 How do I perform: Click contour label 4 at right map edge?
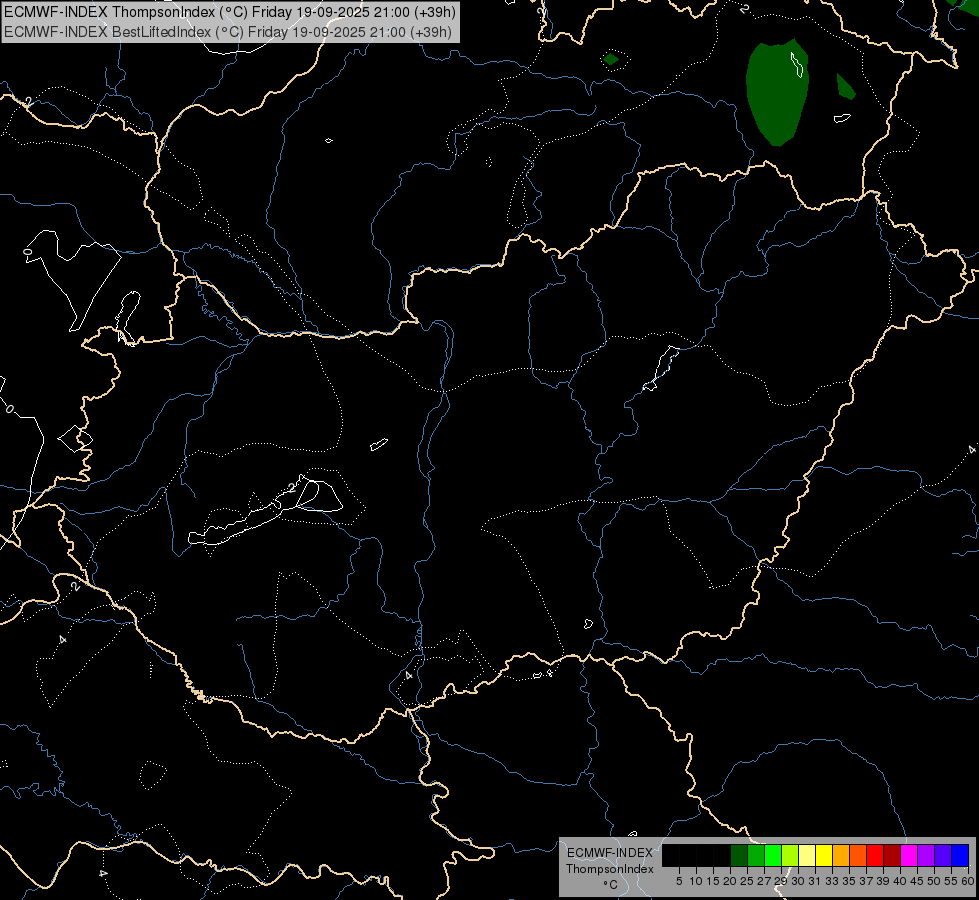point(971,450)
